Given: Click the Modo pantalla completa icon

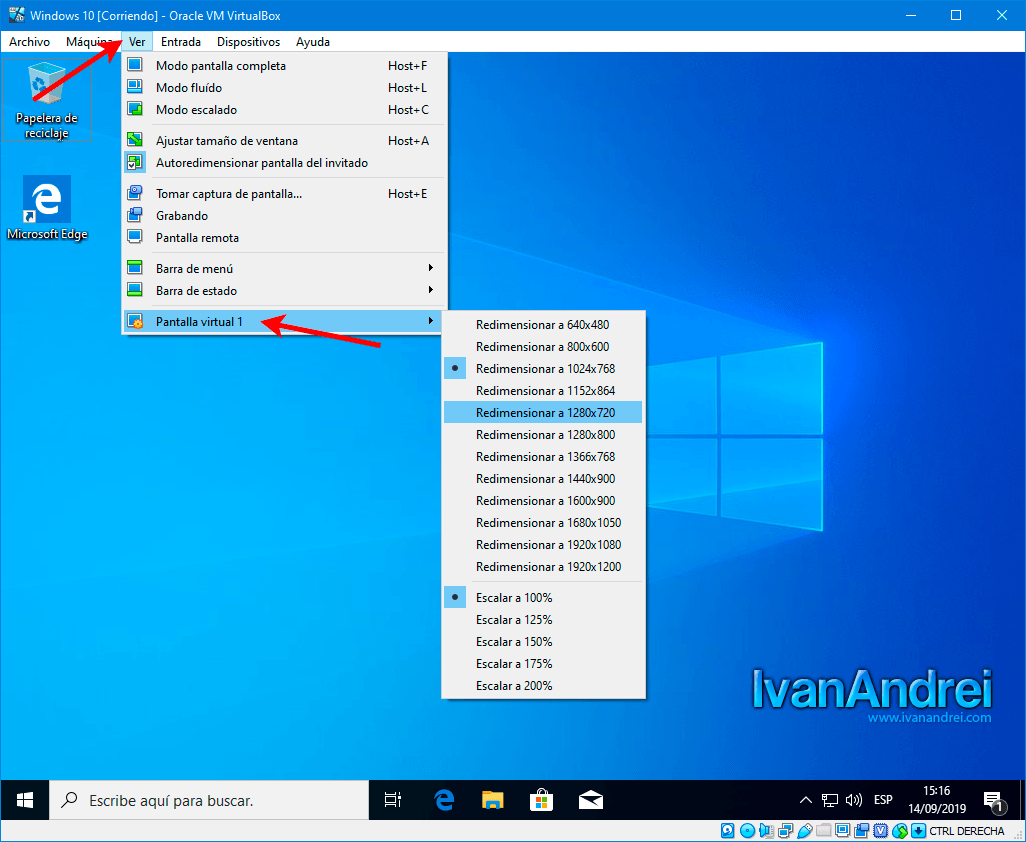Looking at the screenshot, I should click(x=135, y=65).
